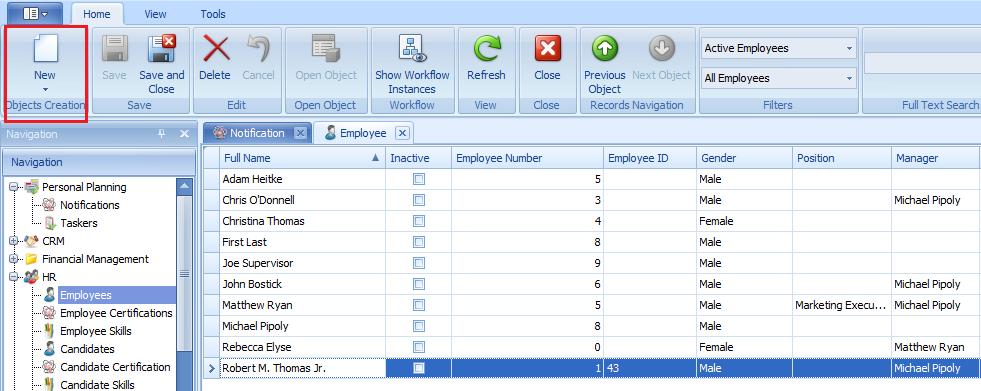The height and width of the screenshot is (391, 981).
Task: Open the New dropdown arrow
Action: 45,89
